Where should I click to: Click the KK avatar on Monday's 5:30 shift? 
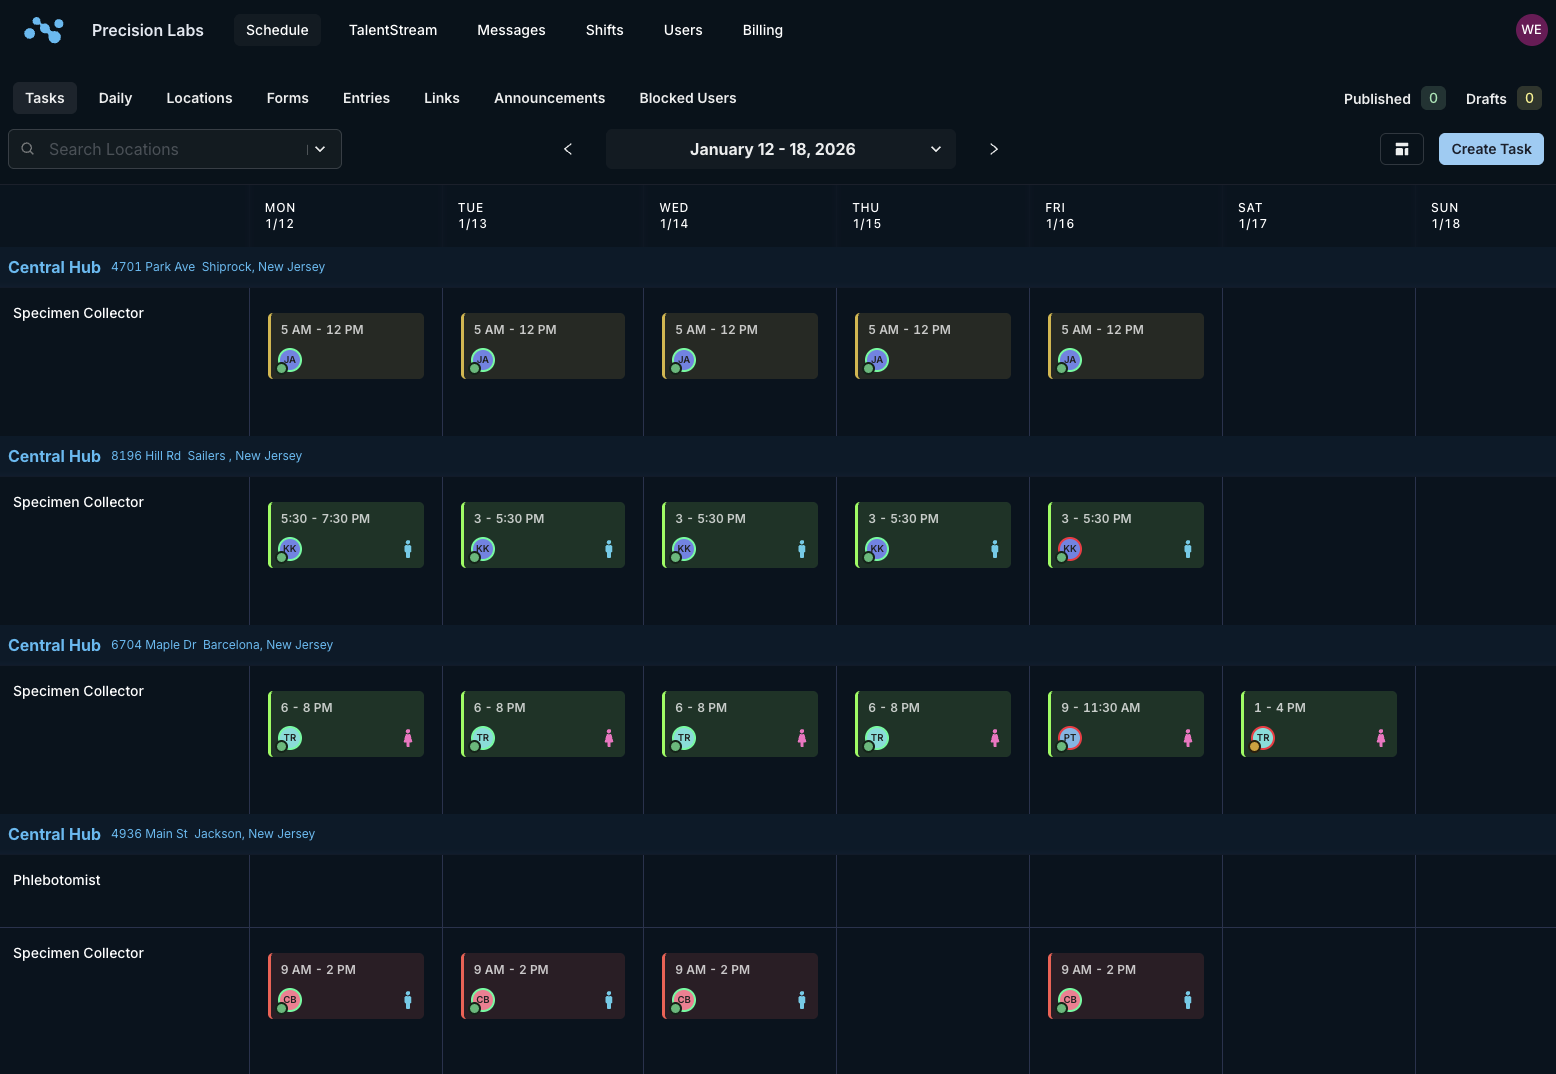(289, 548)
